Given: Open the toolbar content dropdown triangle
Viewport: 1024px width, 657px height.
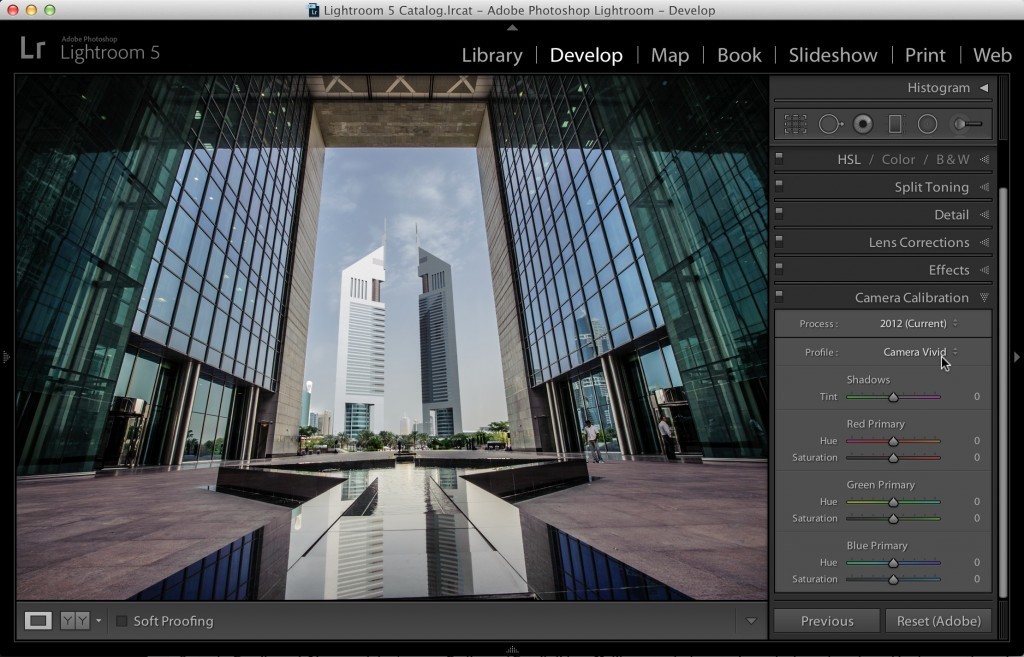Looking at the screenshot, I should coord(751,621).
